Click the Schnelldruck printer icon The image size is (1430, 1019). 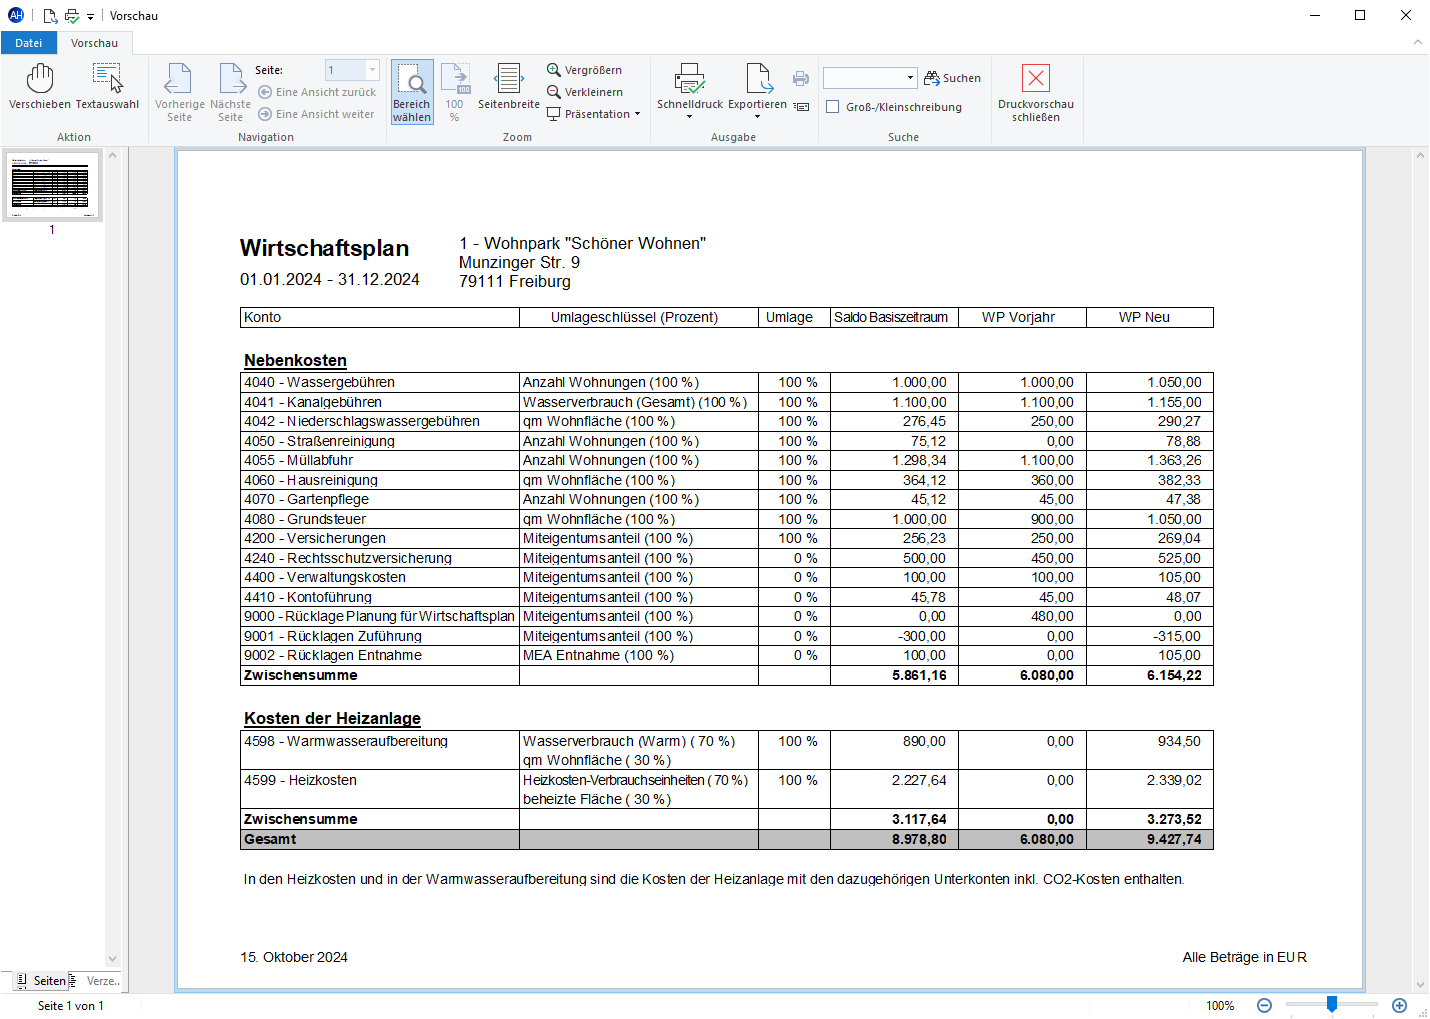(x=690, y=79)
